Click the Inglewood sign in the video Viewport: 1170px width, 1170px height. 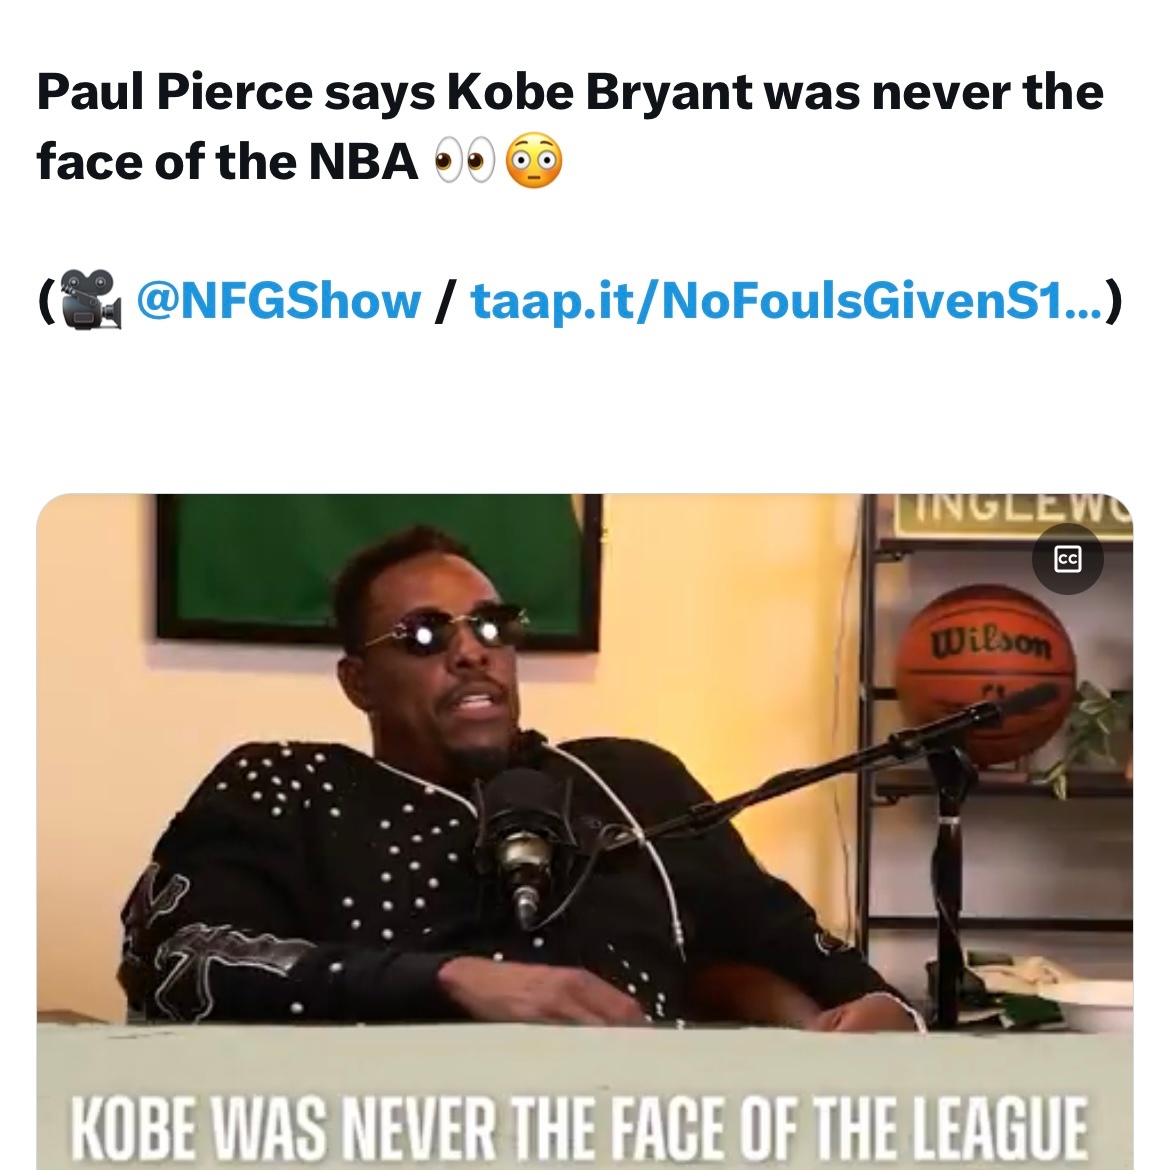coord(1015,513)
